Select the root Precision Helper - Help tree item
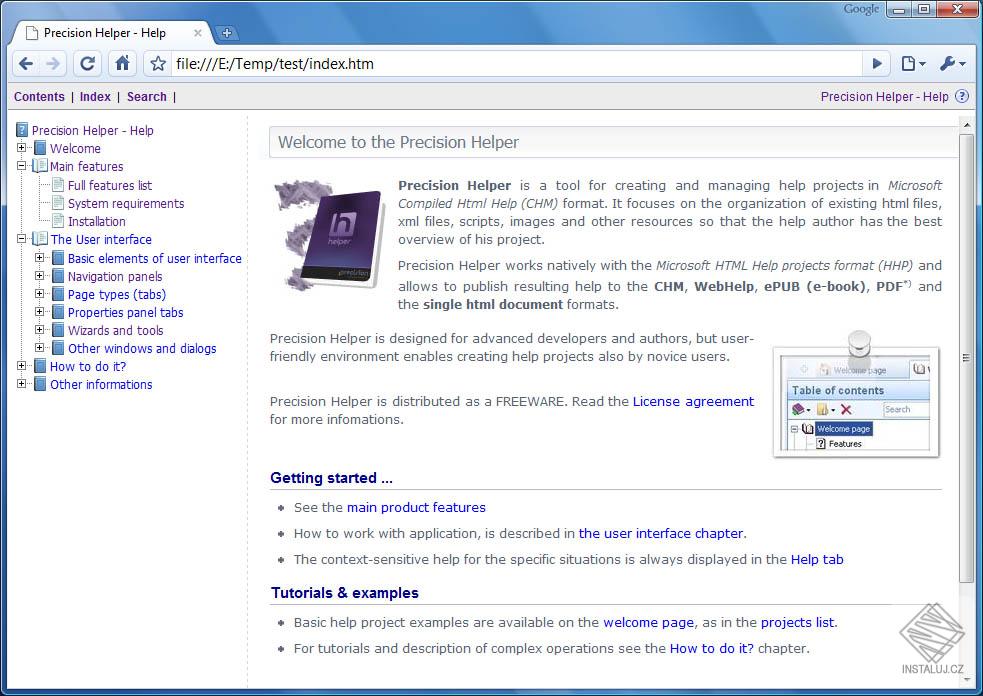This screenshot has width=983, height=696. point(92,130)
